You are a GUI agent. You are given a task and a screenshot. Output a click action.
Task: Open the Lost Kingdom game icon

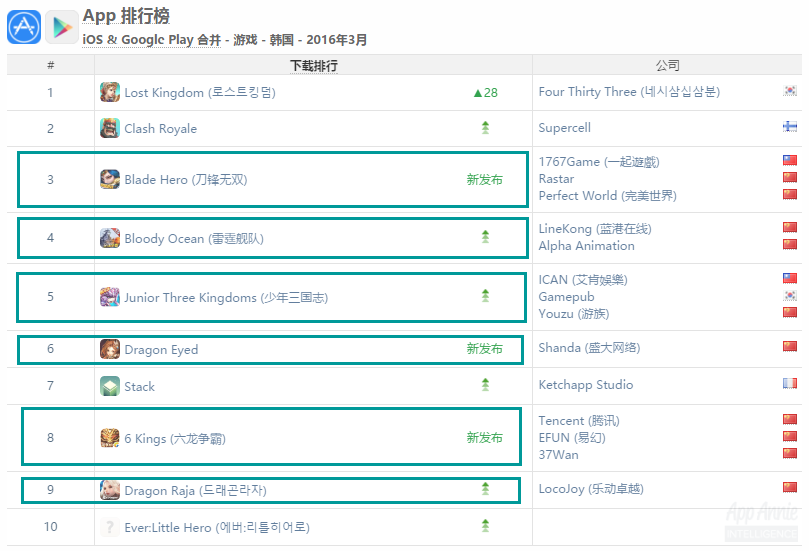(x=110, y=92)
